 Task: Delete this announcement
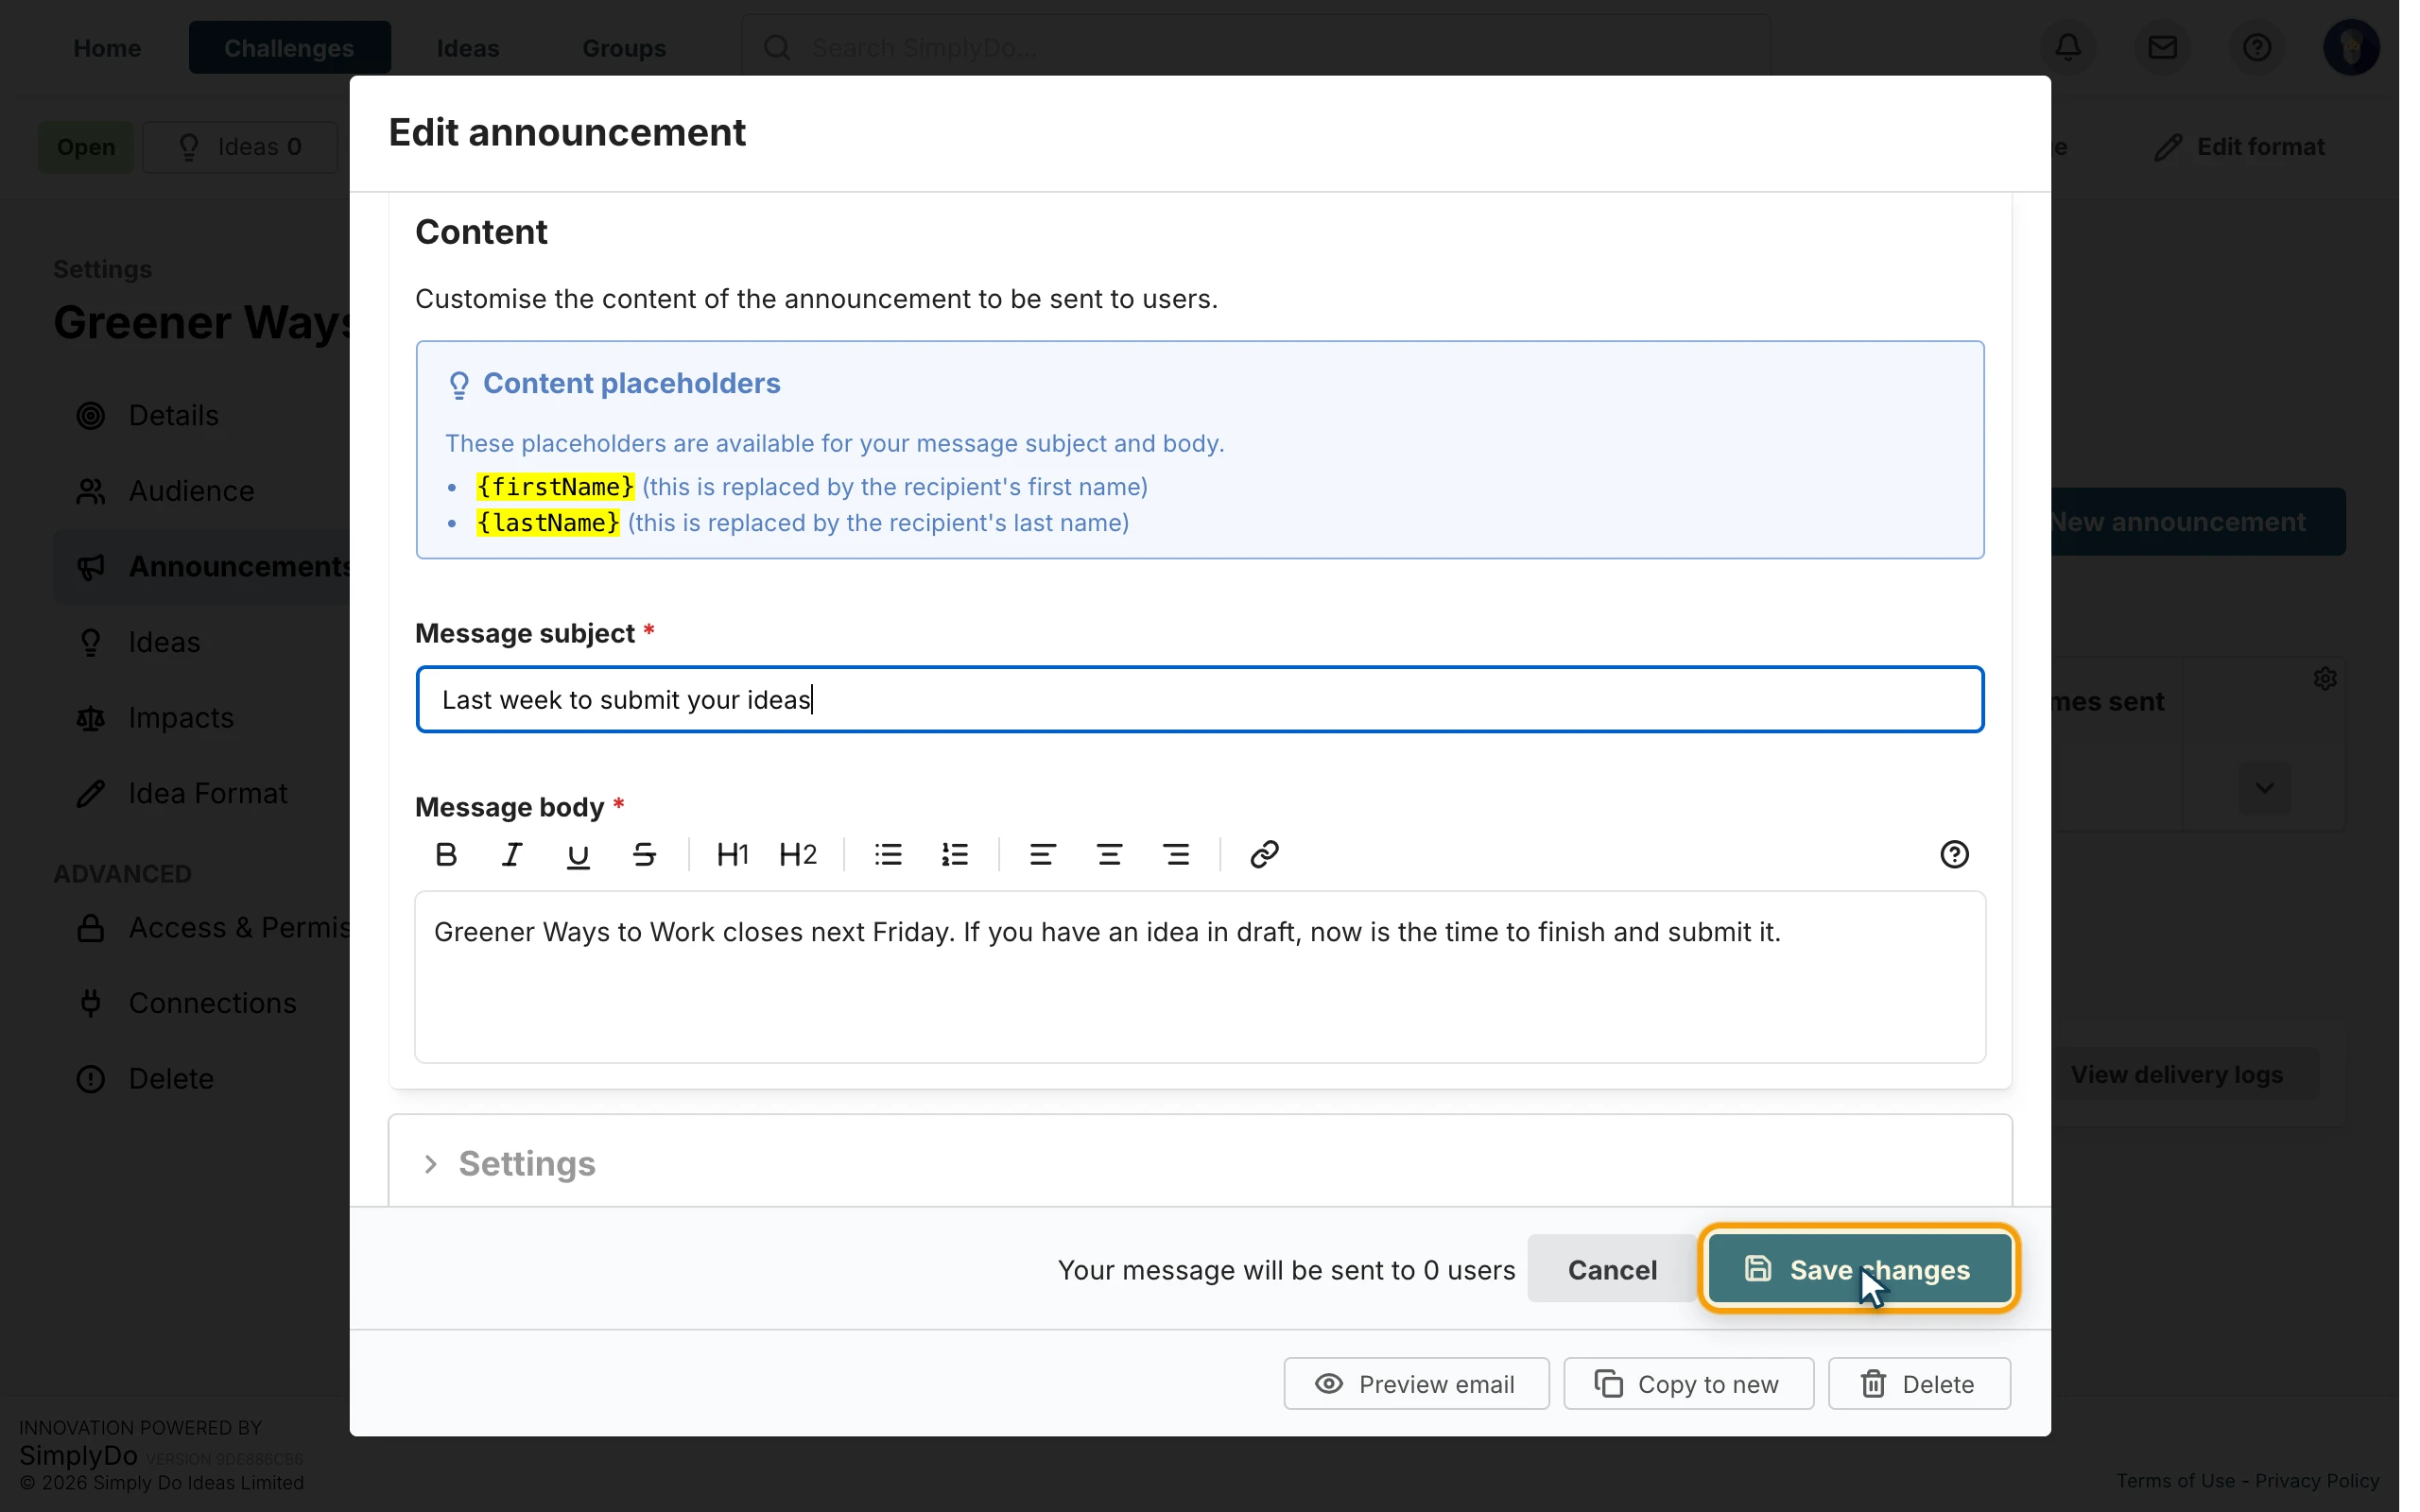tap(1919, 1384)
